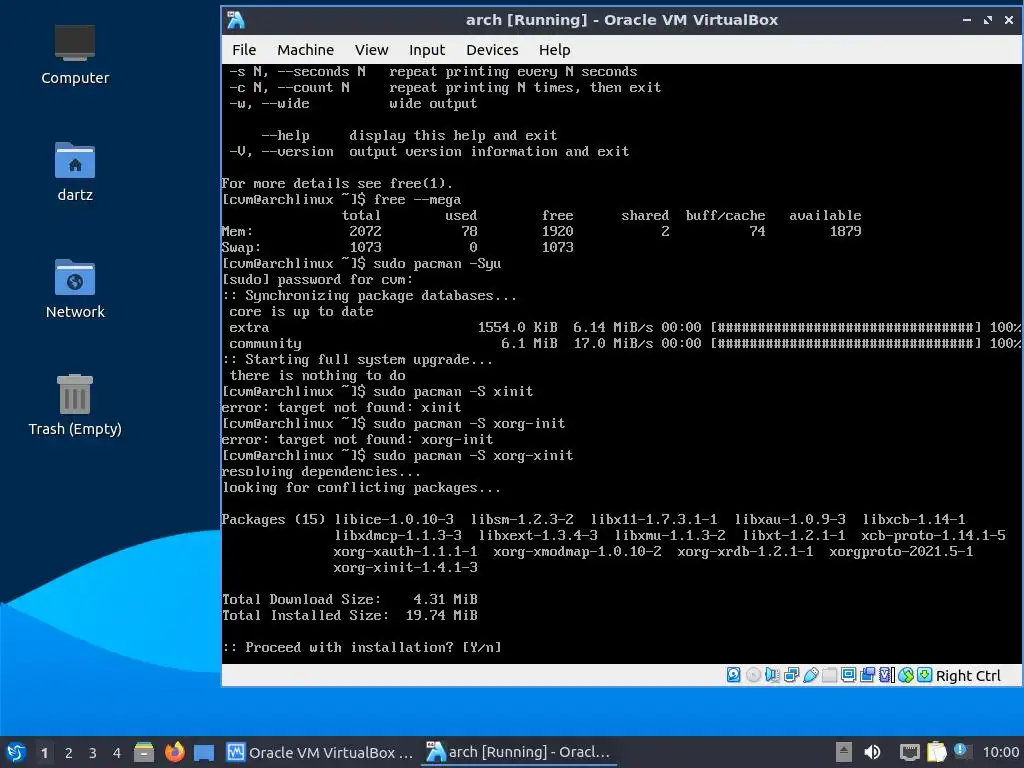The height and width of the screenshot is (768, 1024).
Task: Click the 'Total Download Size: 4.31 MiB' line
Action: pyautogui.click(x=350, y=600)
